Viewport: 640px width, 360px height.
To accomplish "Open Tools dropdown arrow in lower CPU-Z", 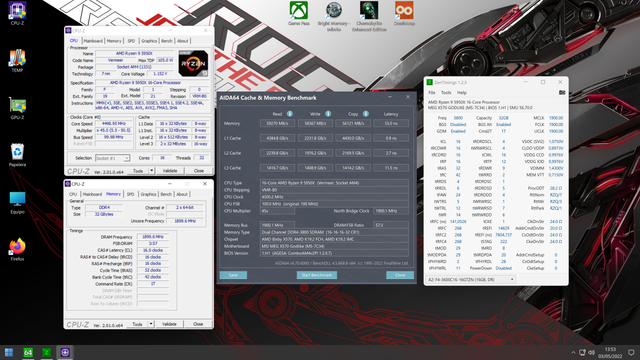I will [x=151, y=324].
